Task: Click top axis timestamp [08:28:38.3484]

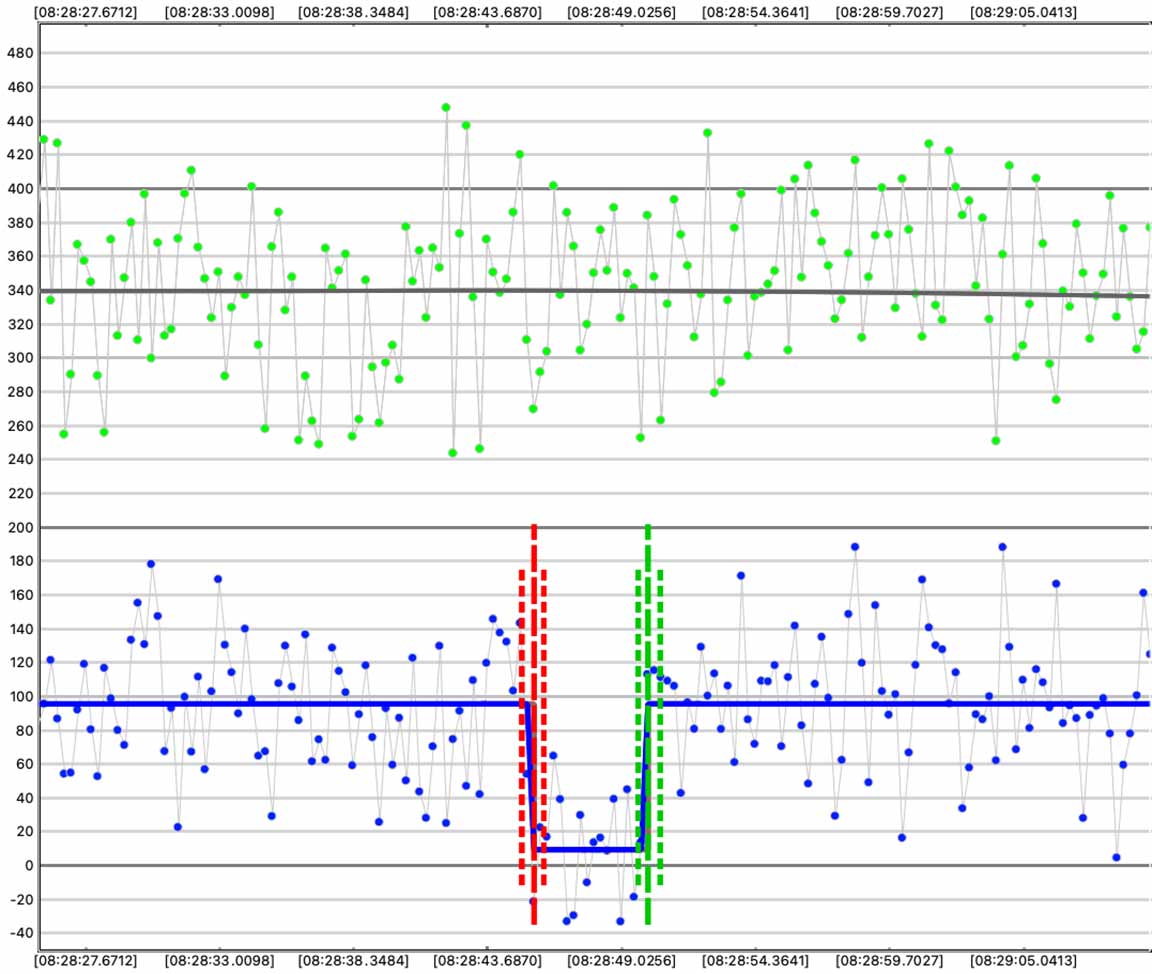Action: click(353, 12)
